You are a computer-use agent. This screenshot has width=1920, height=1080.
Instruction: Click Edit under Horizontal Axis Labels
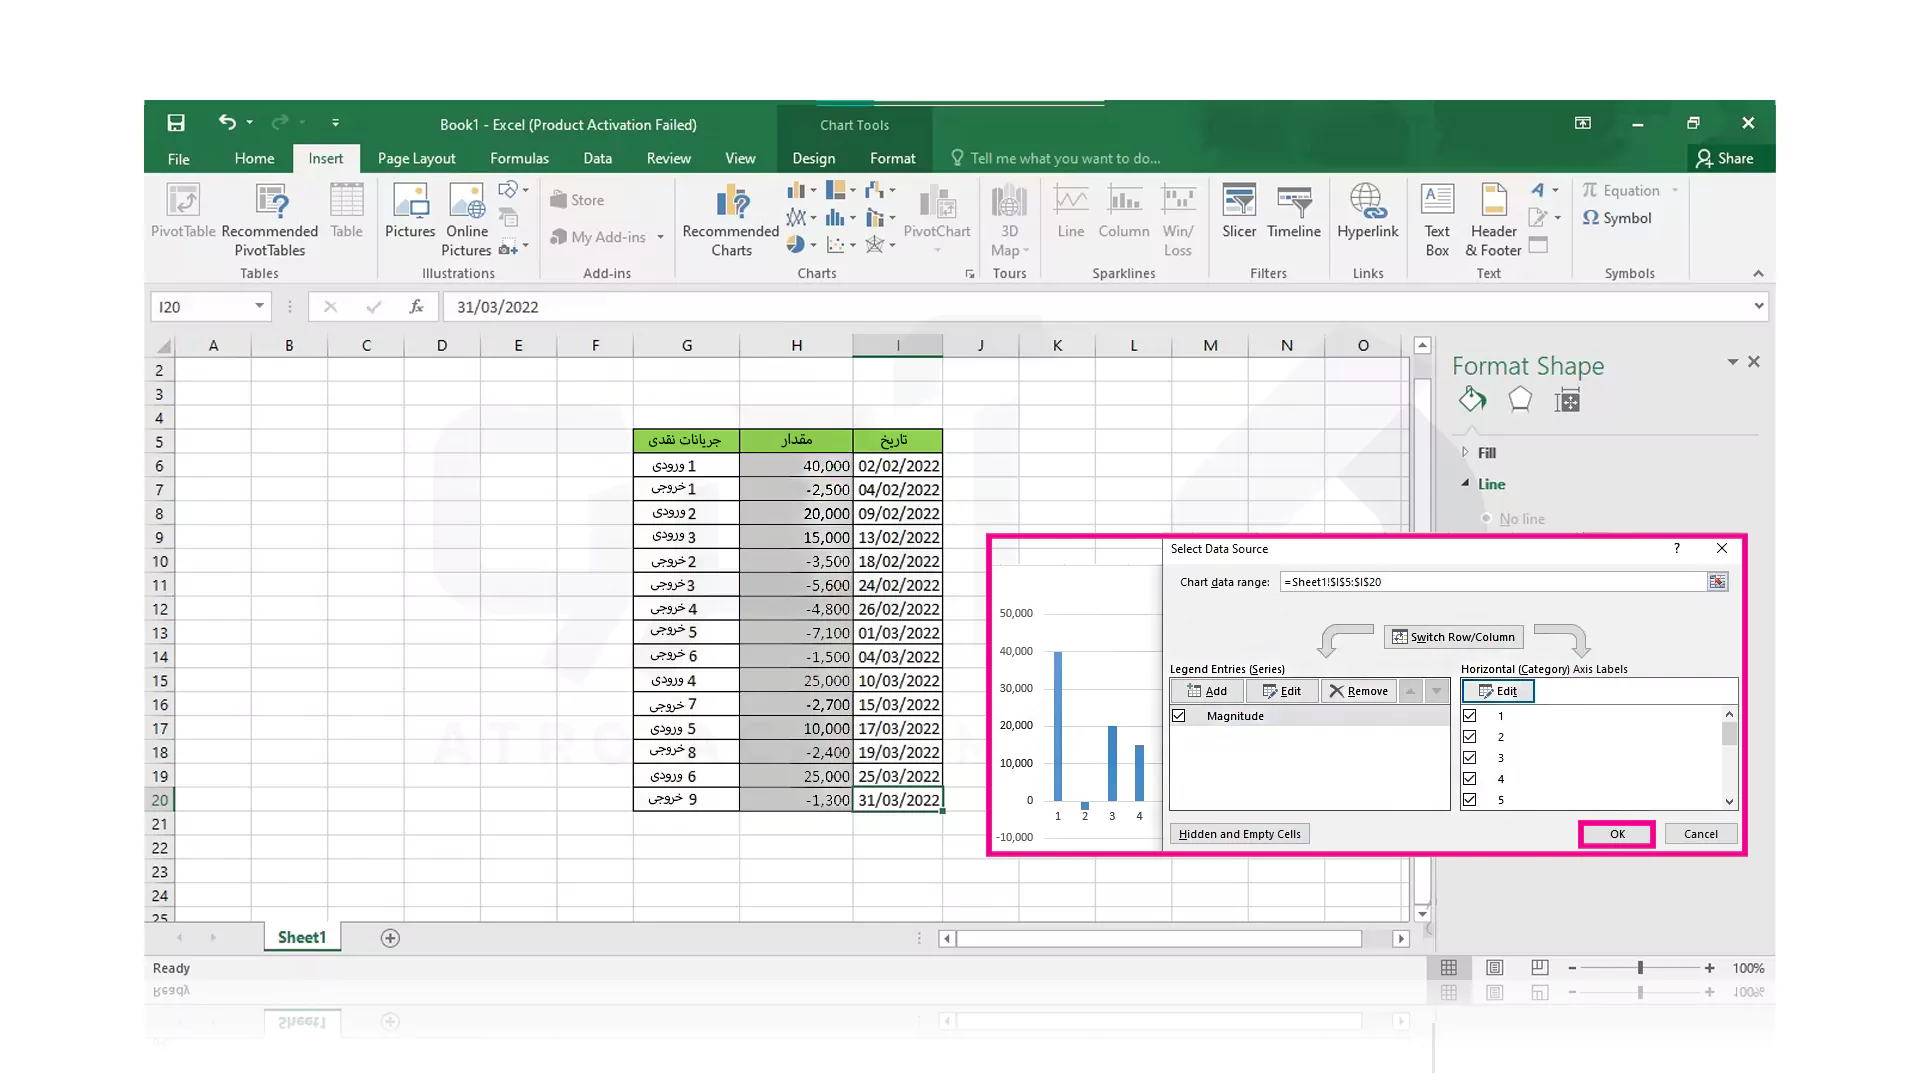point(1497,691)
